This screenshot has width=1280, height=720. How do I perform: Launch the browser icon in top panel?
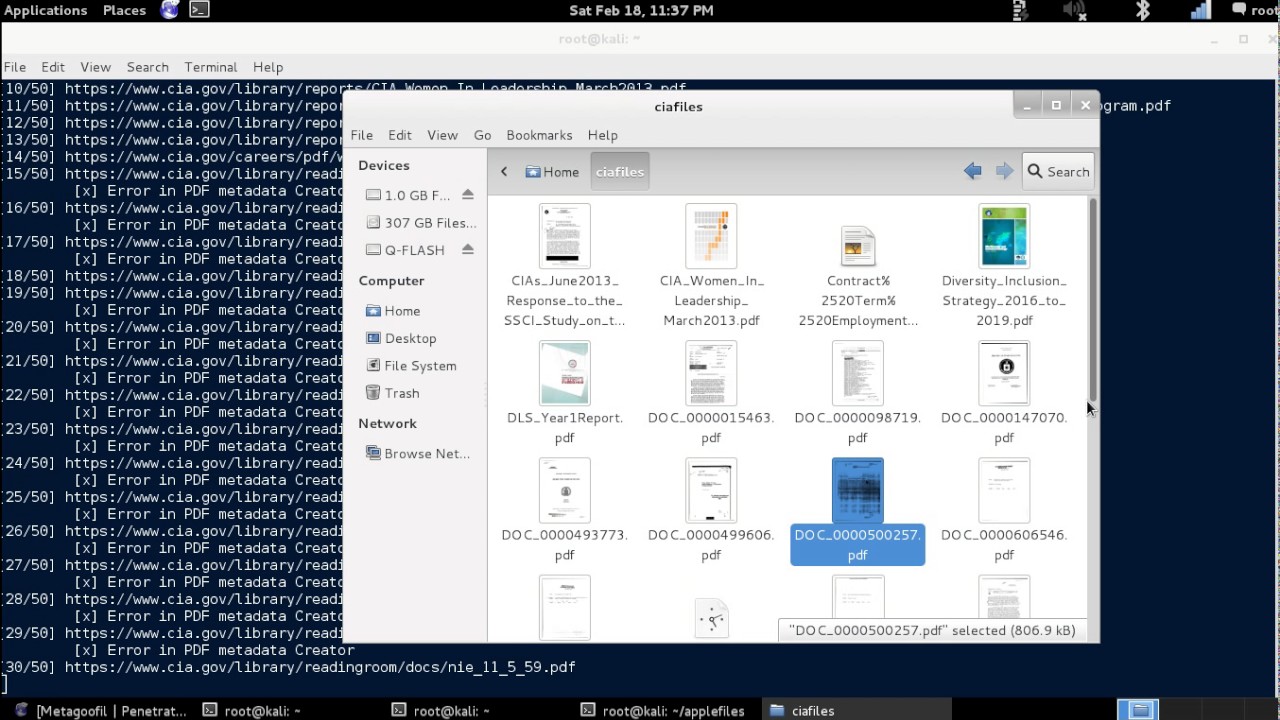pos(170,10)
